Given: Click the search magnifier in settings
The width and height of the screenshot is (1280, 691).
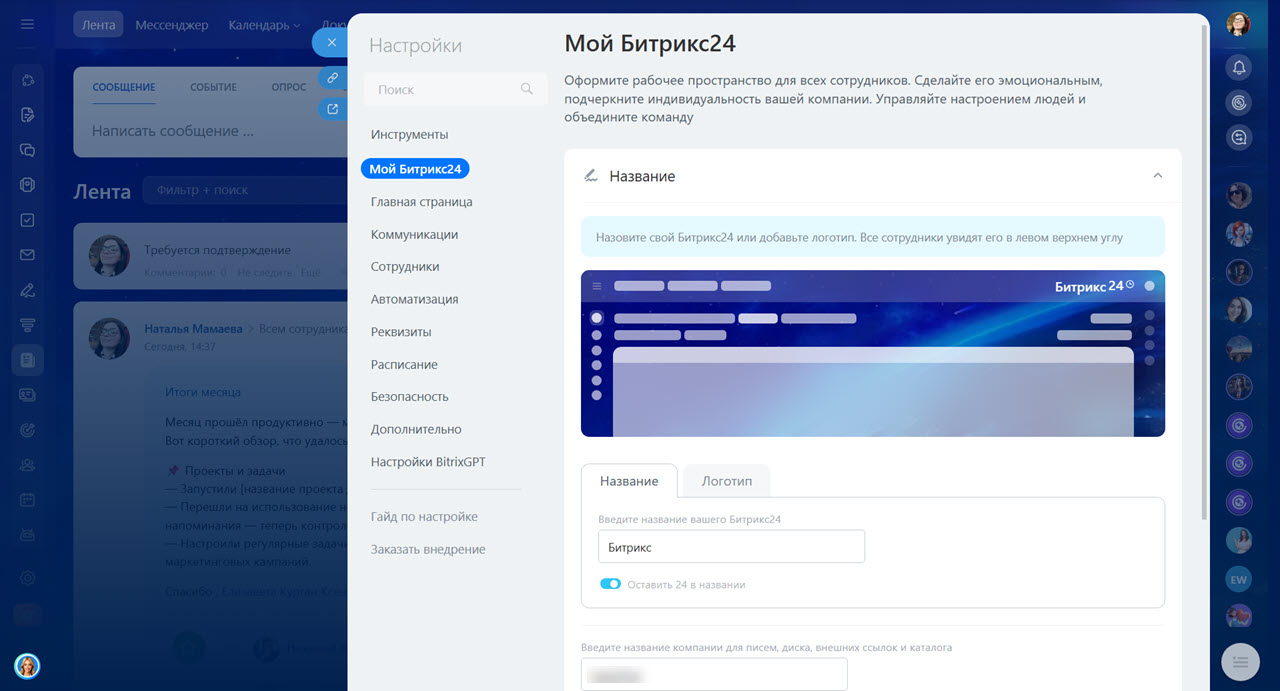Looking at the screenshot, I should pyautogui.click(x=527, y=89).
